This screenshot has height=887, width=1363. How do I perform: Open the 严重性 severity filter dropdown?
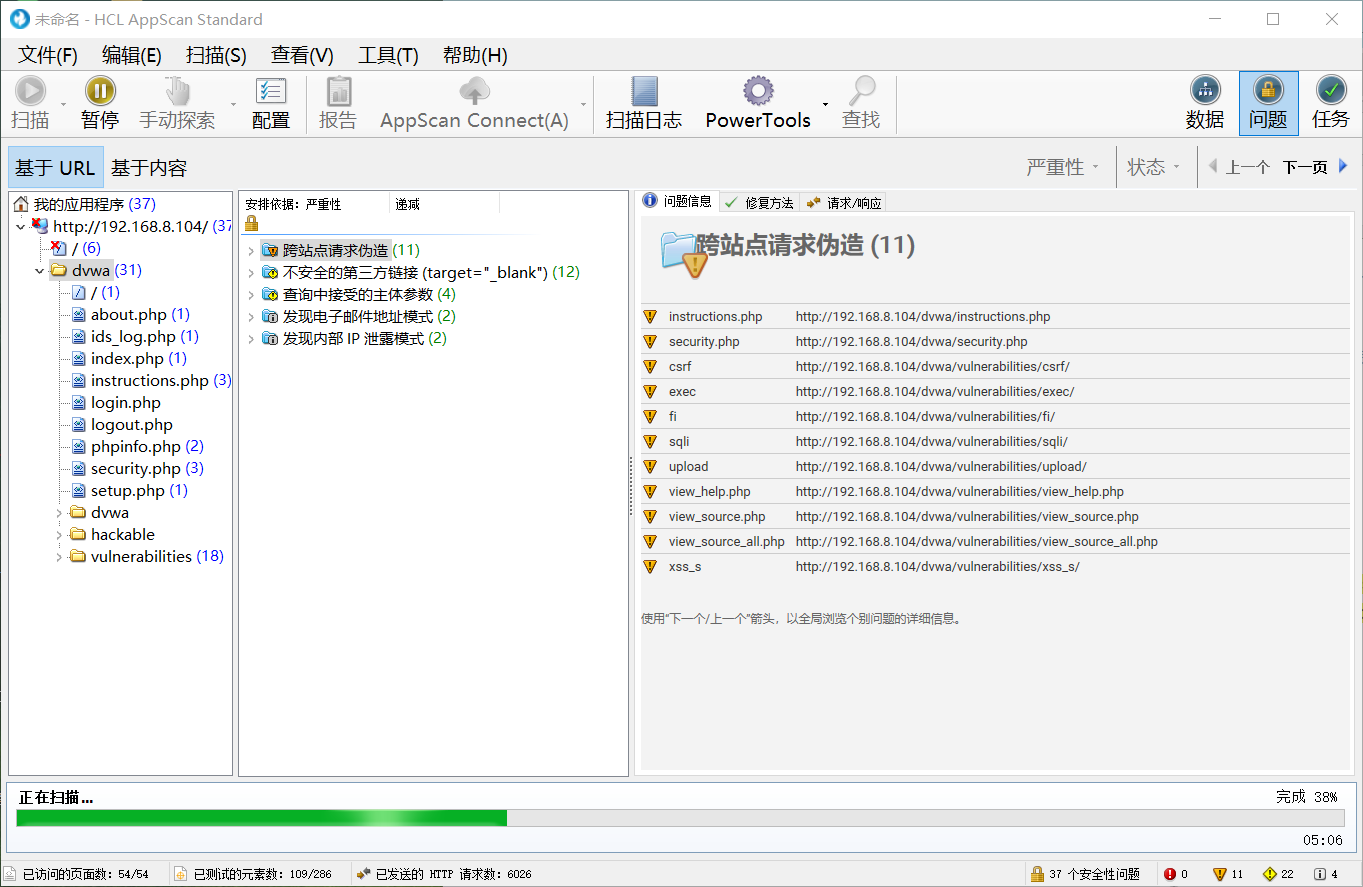point(1062,167)
